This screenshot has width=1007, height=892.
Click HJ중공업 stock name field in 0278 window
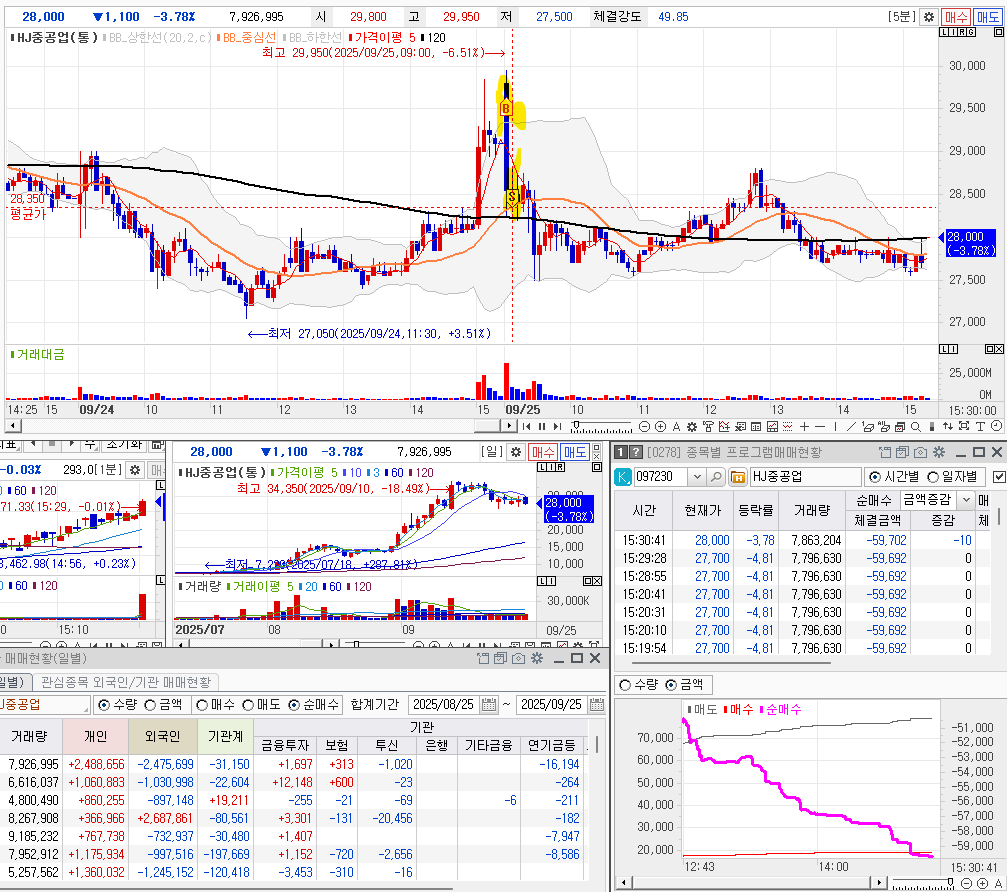click(805, 477)
